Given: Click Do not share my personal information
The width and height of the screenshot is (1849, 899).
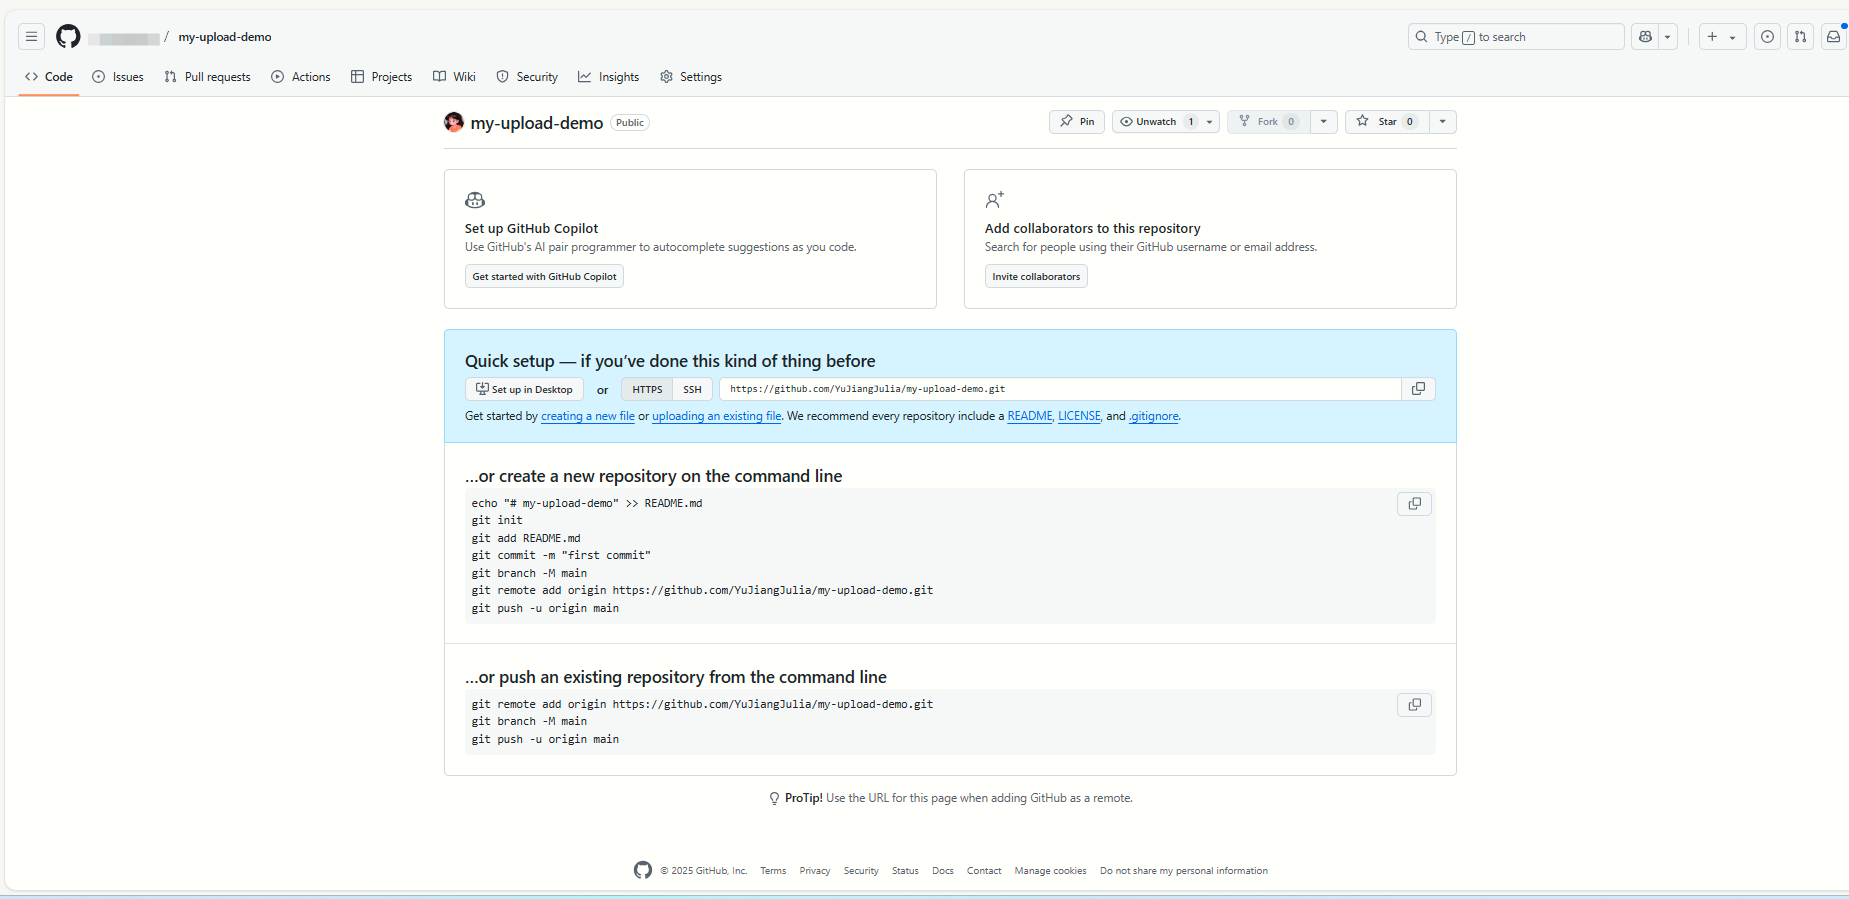Looking at the screenshot, I should point(1184,871).
